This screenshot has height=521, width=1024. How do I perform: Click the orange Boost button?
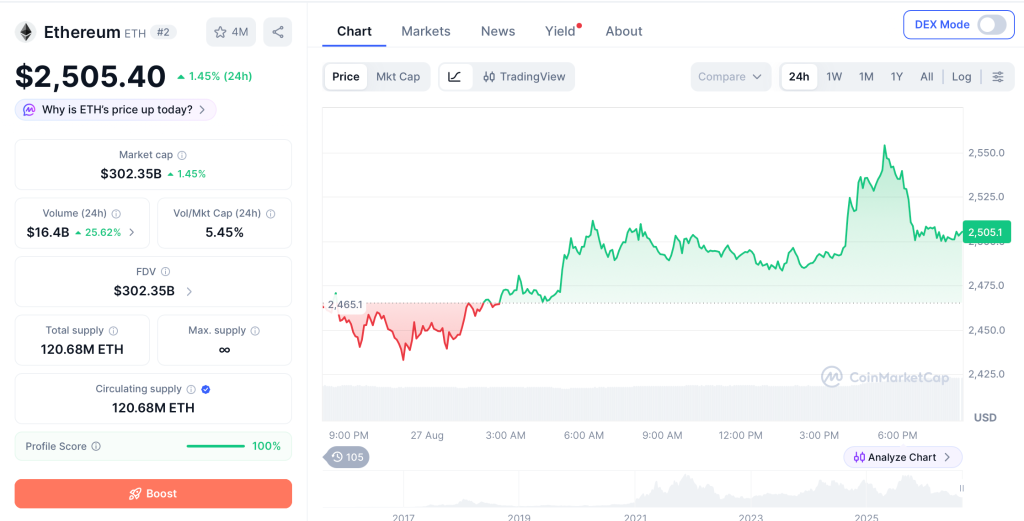pyautogui.click(x=153, y=494)
